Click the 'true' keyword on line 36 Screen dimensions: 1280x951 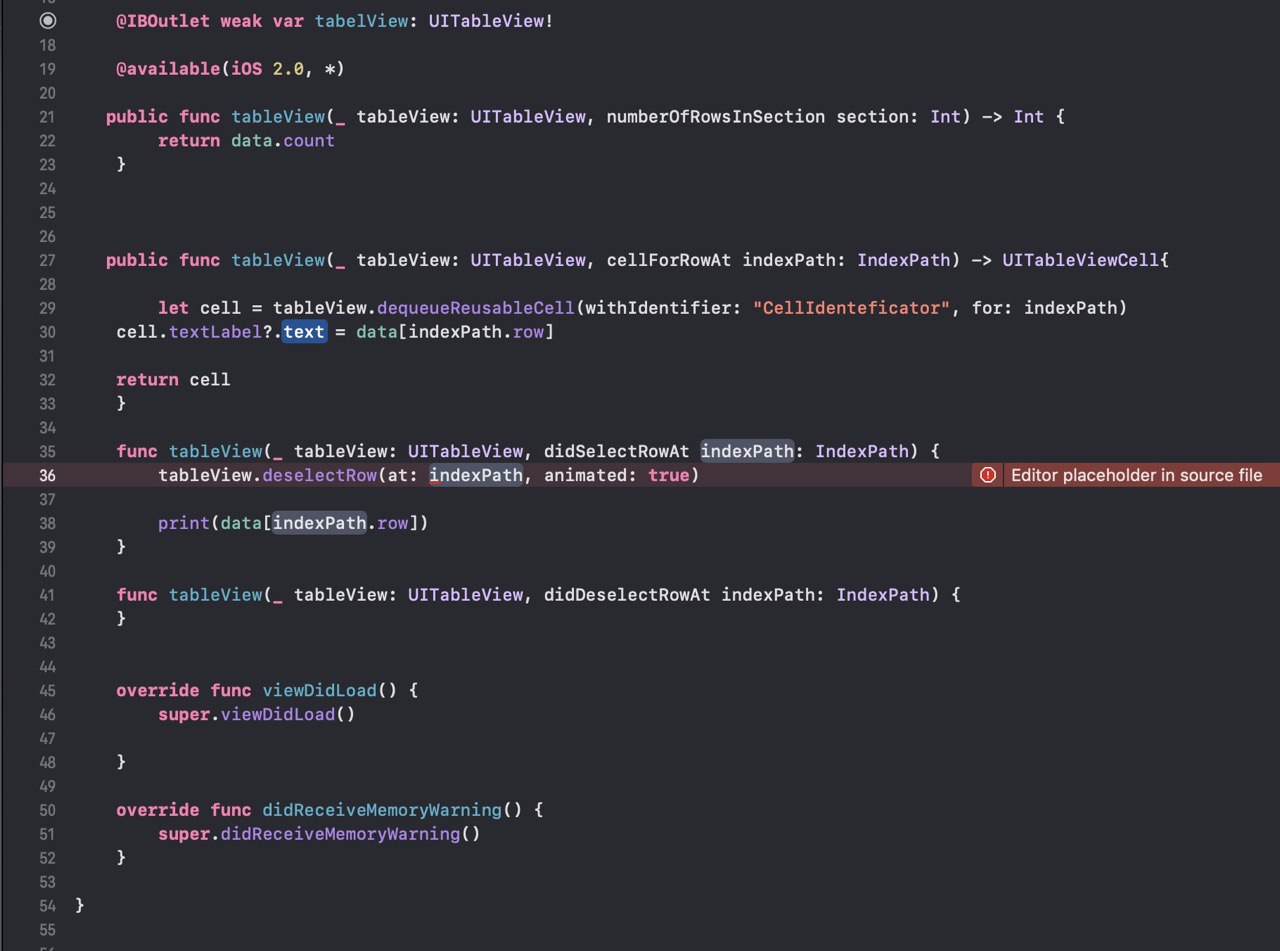click(x=669, y=475)
